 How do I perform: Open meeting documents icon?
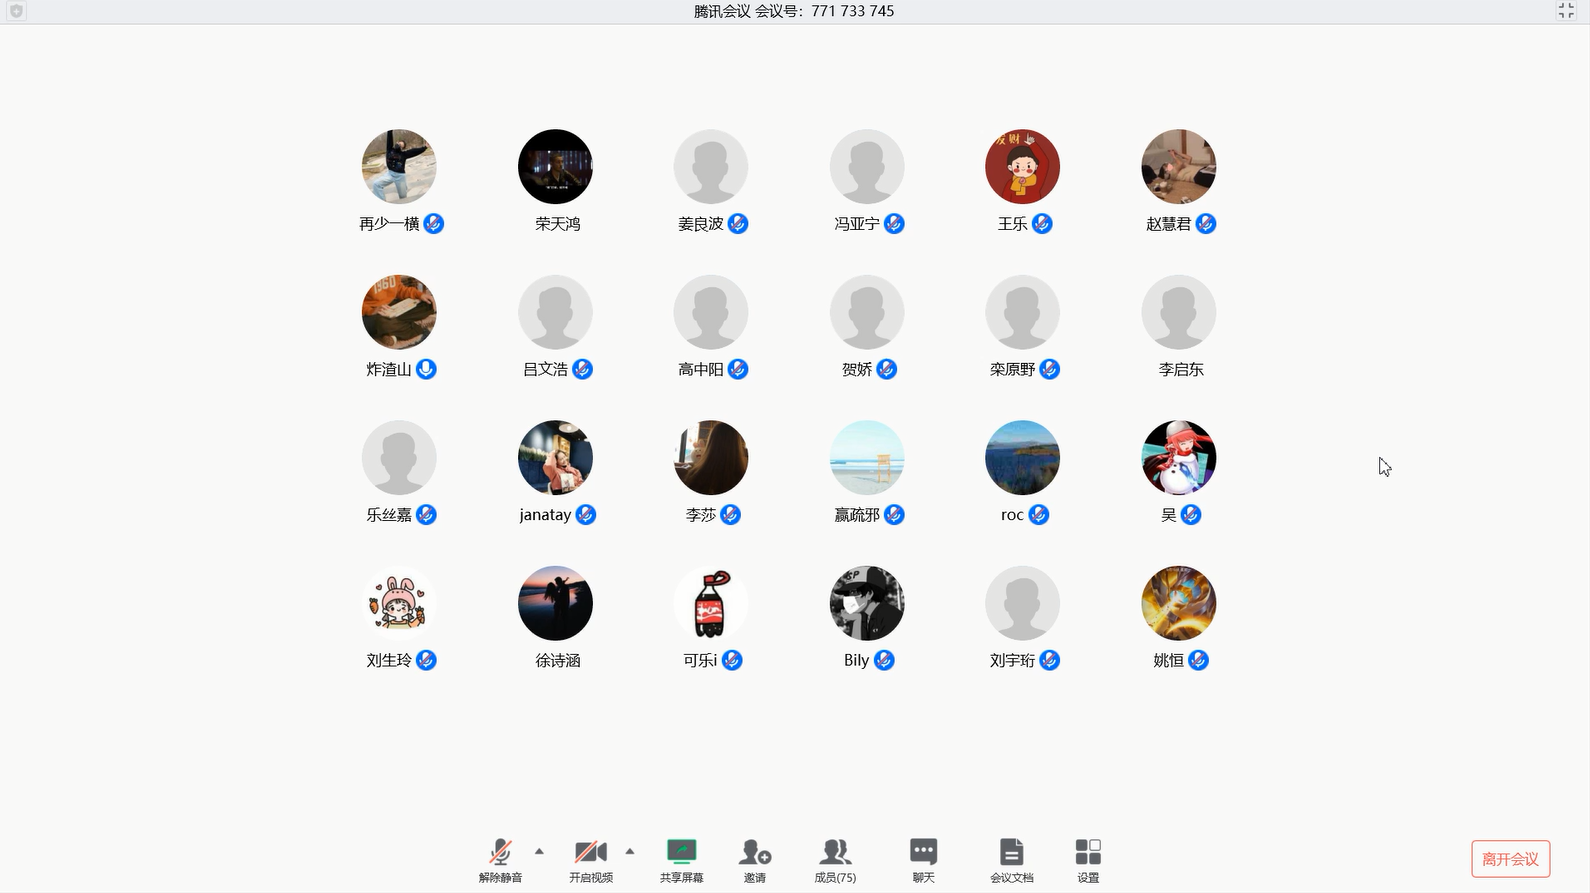point(1011,853)
